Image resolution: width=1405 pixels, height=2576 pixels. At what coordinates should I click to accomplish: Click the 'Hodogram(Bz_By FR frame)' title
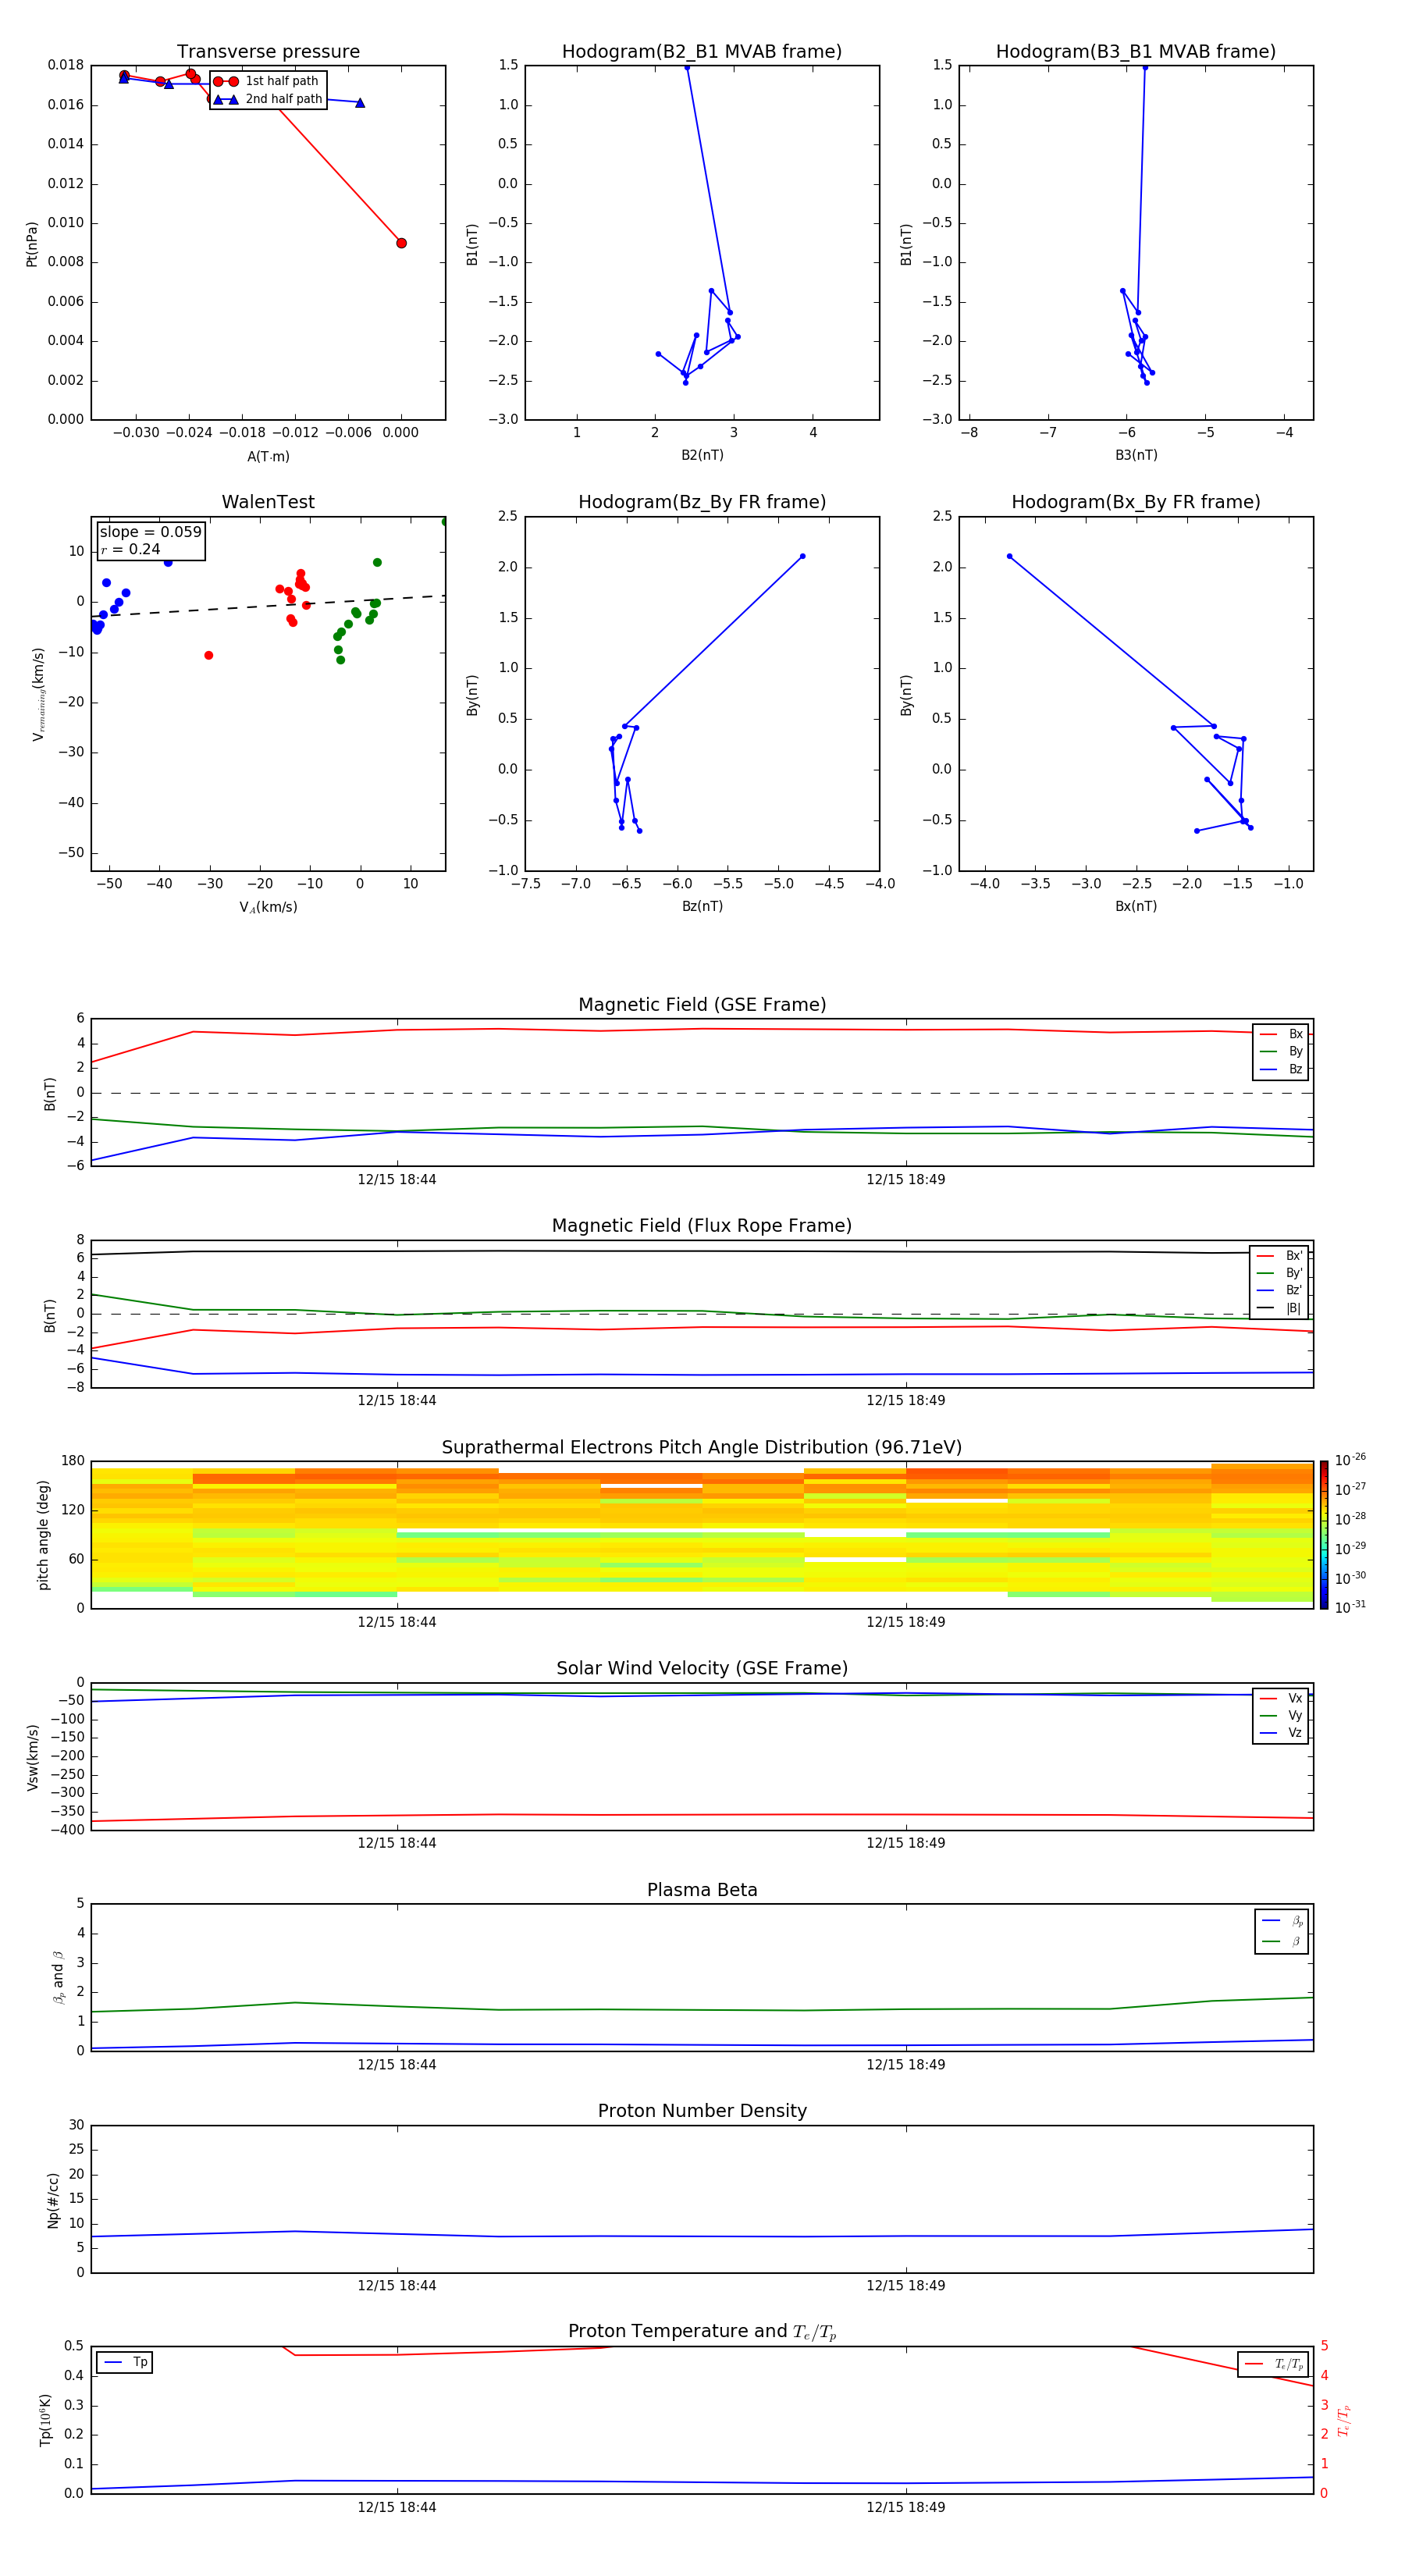[x=702, y=502]
